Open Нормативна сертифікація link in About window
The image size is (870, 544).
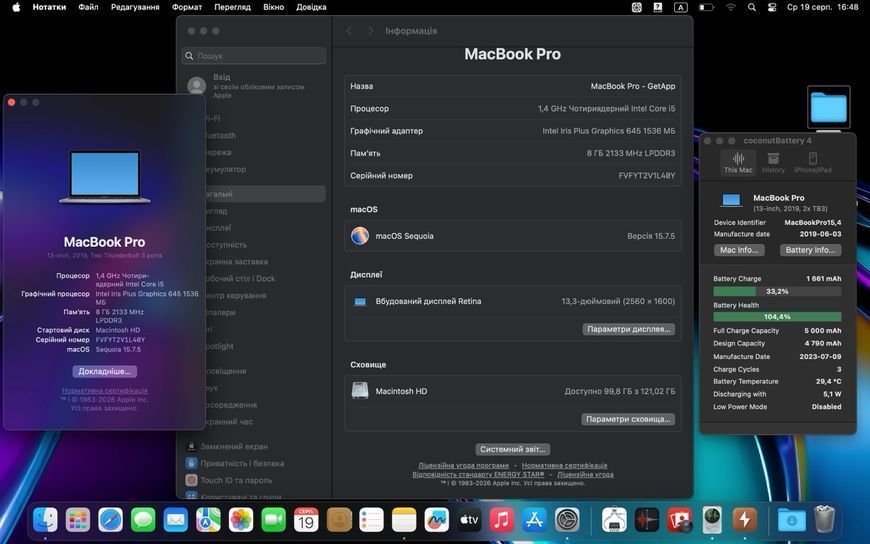pos(104,391)
